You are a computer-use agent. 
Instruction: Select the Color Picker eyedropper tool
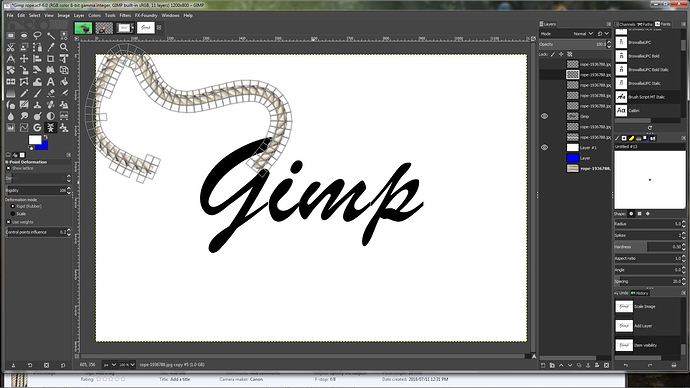point(51,47)
